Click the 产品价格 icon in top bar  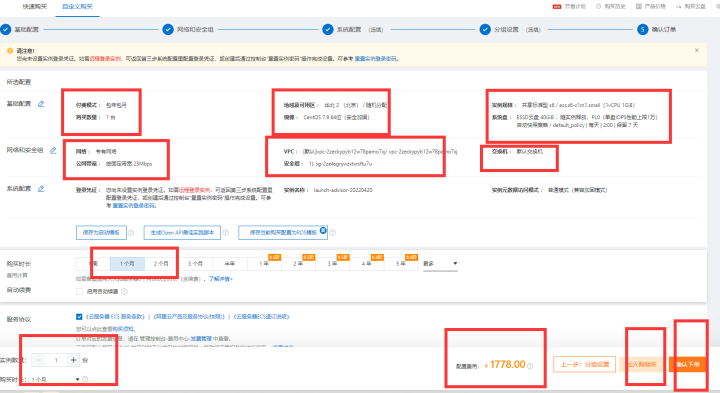pos(638,6)
